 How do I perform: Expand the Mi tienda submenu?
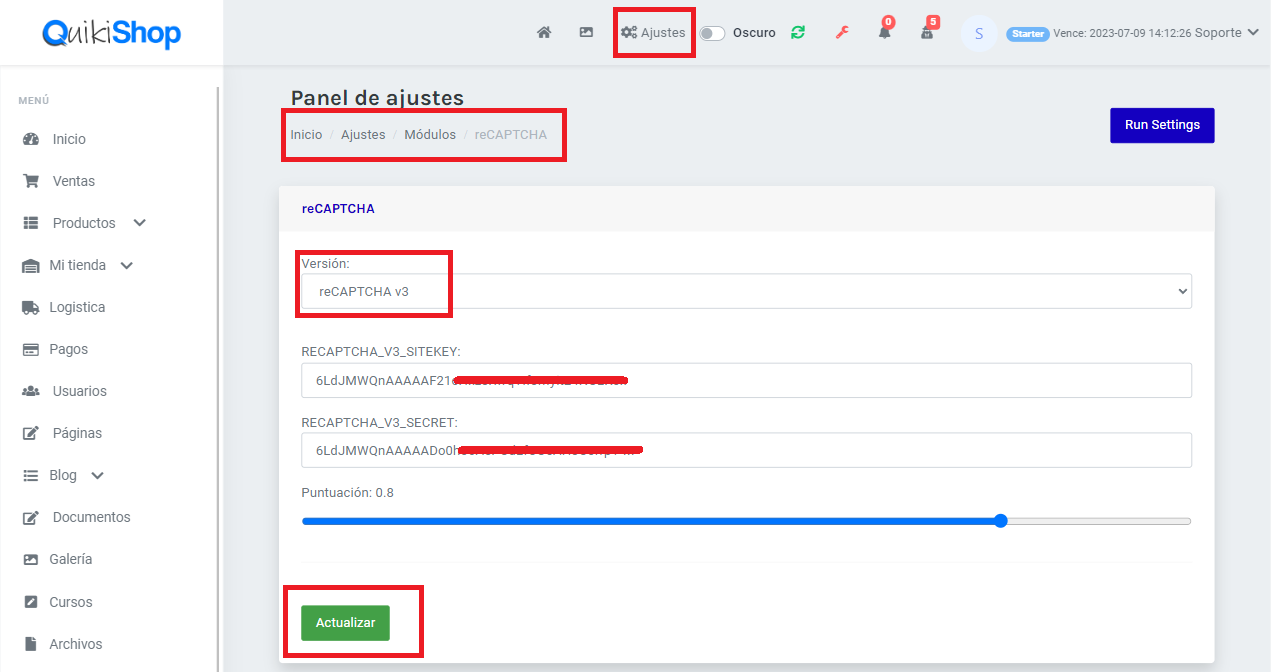[x=126, y=265]
